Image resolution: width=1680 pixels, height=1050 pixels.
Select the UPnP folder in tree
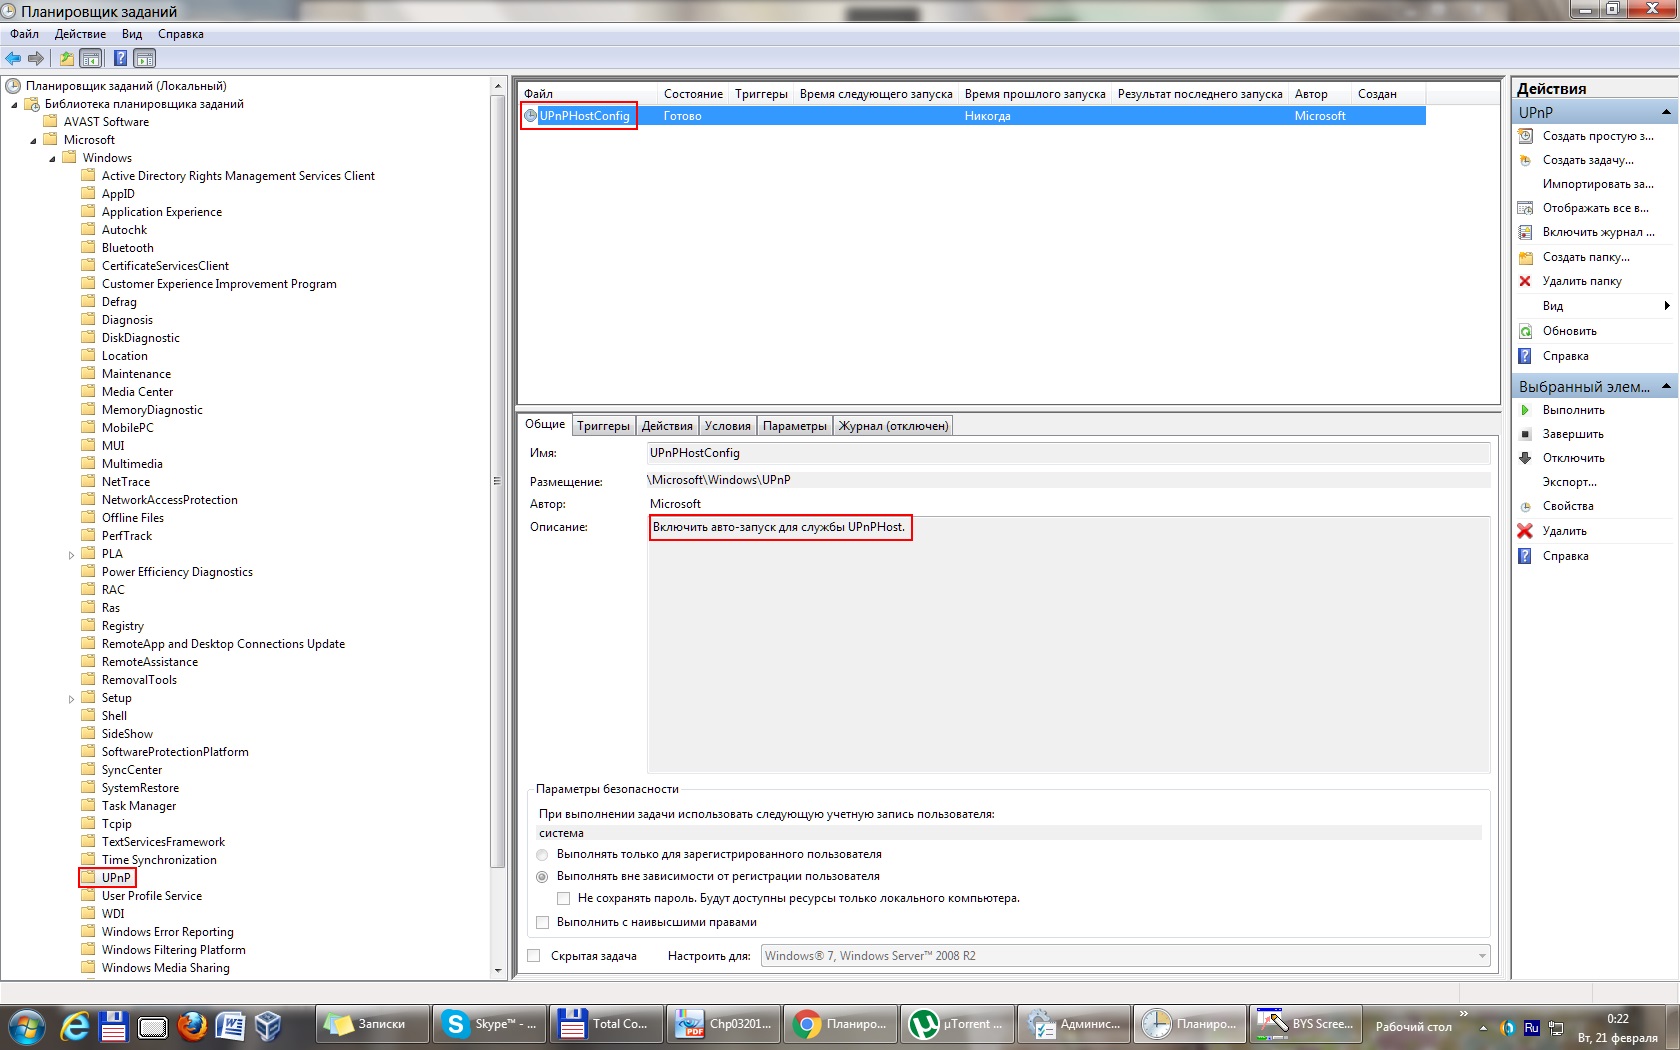116,878
